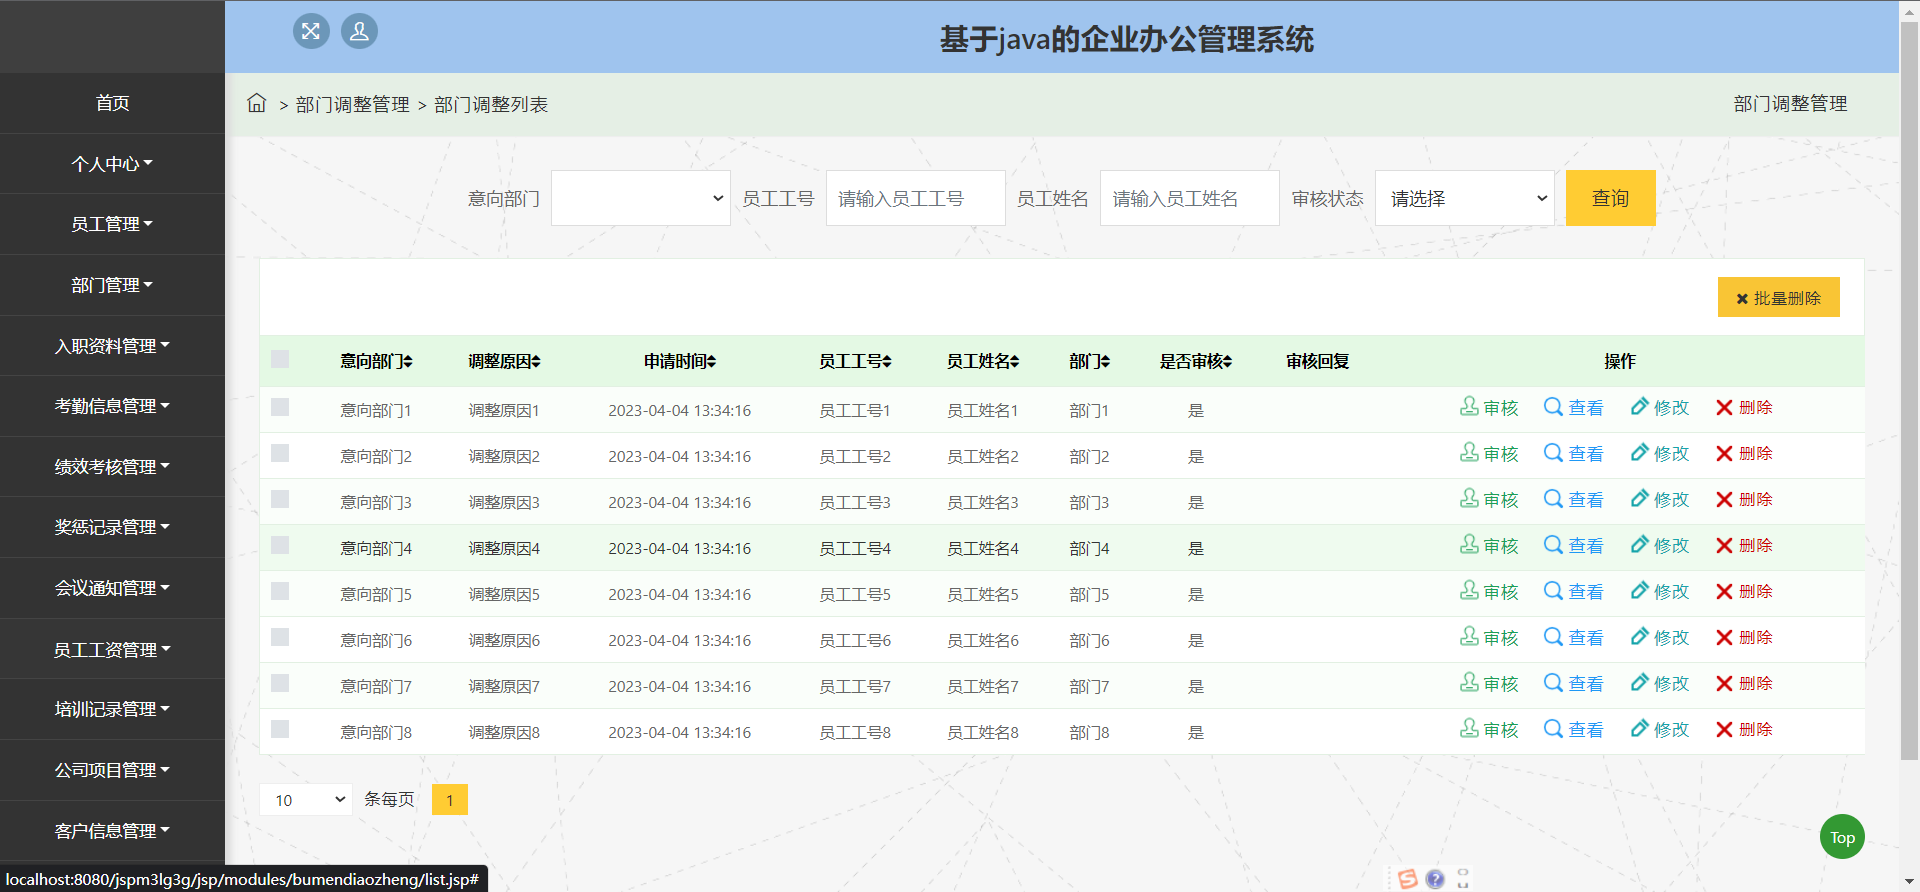This screenshot has height=892, width=1920.
Task: Check the box for row 意向部门3
Action: coord(280,499)
